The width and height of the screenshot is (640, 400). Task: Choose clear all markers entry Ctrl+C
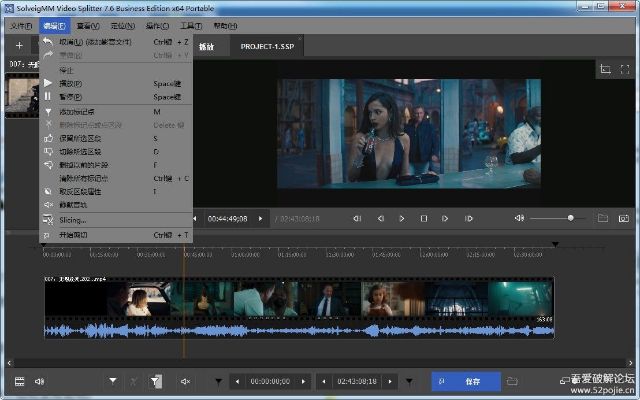click(x=116, y=178)
